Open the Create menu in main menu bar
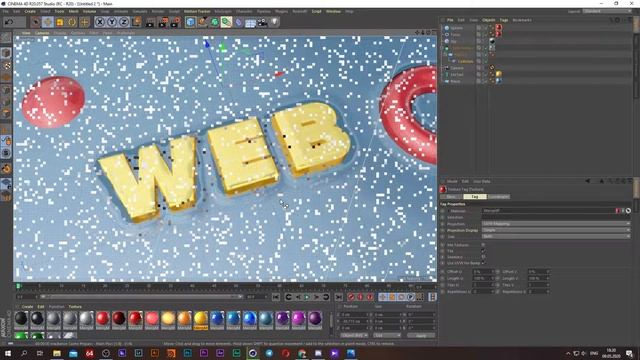Screen dimensions: 640x360 pyautogui.click(x=30, y=11)
